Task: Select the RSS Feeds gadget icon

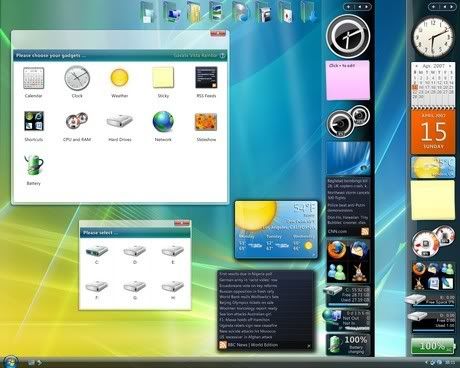Action: [206, 77]
